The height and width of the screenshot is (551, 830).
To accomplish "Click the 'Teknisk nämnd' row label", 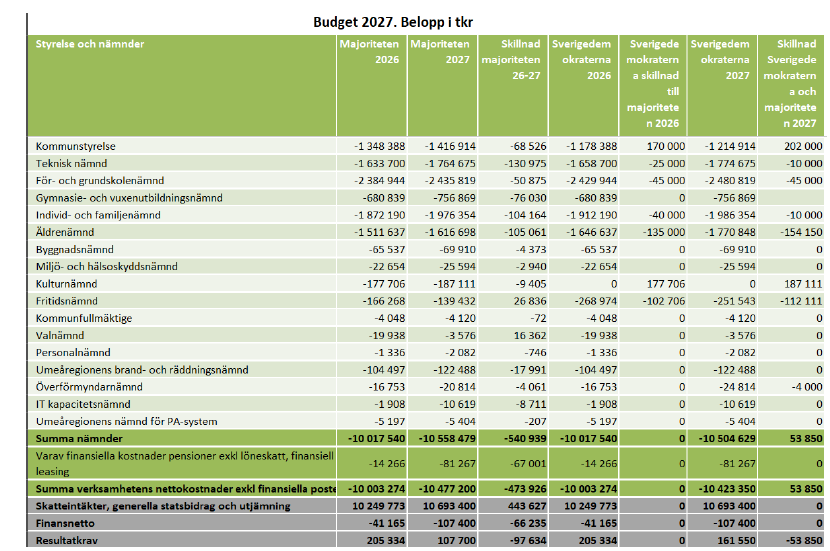I will (71, 164).
